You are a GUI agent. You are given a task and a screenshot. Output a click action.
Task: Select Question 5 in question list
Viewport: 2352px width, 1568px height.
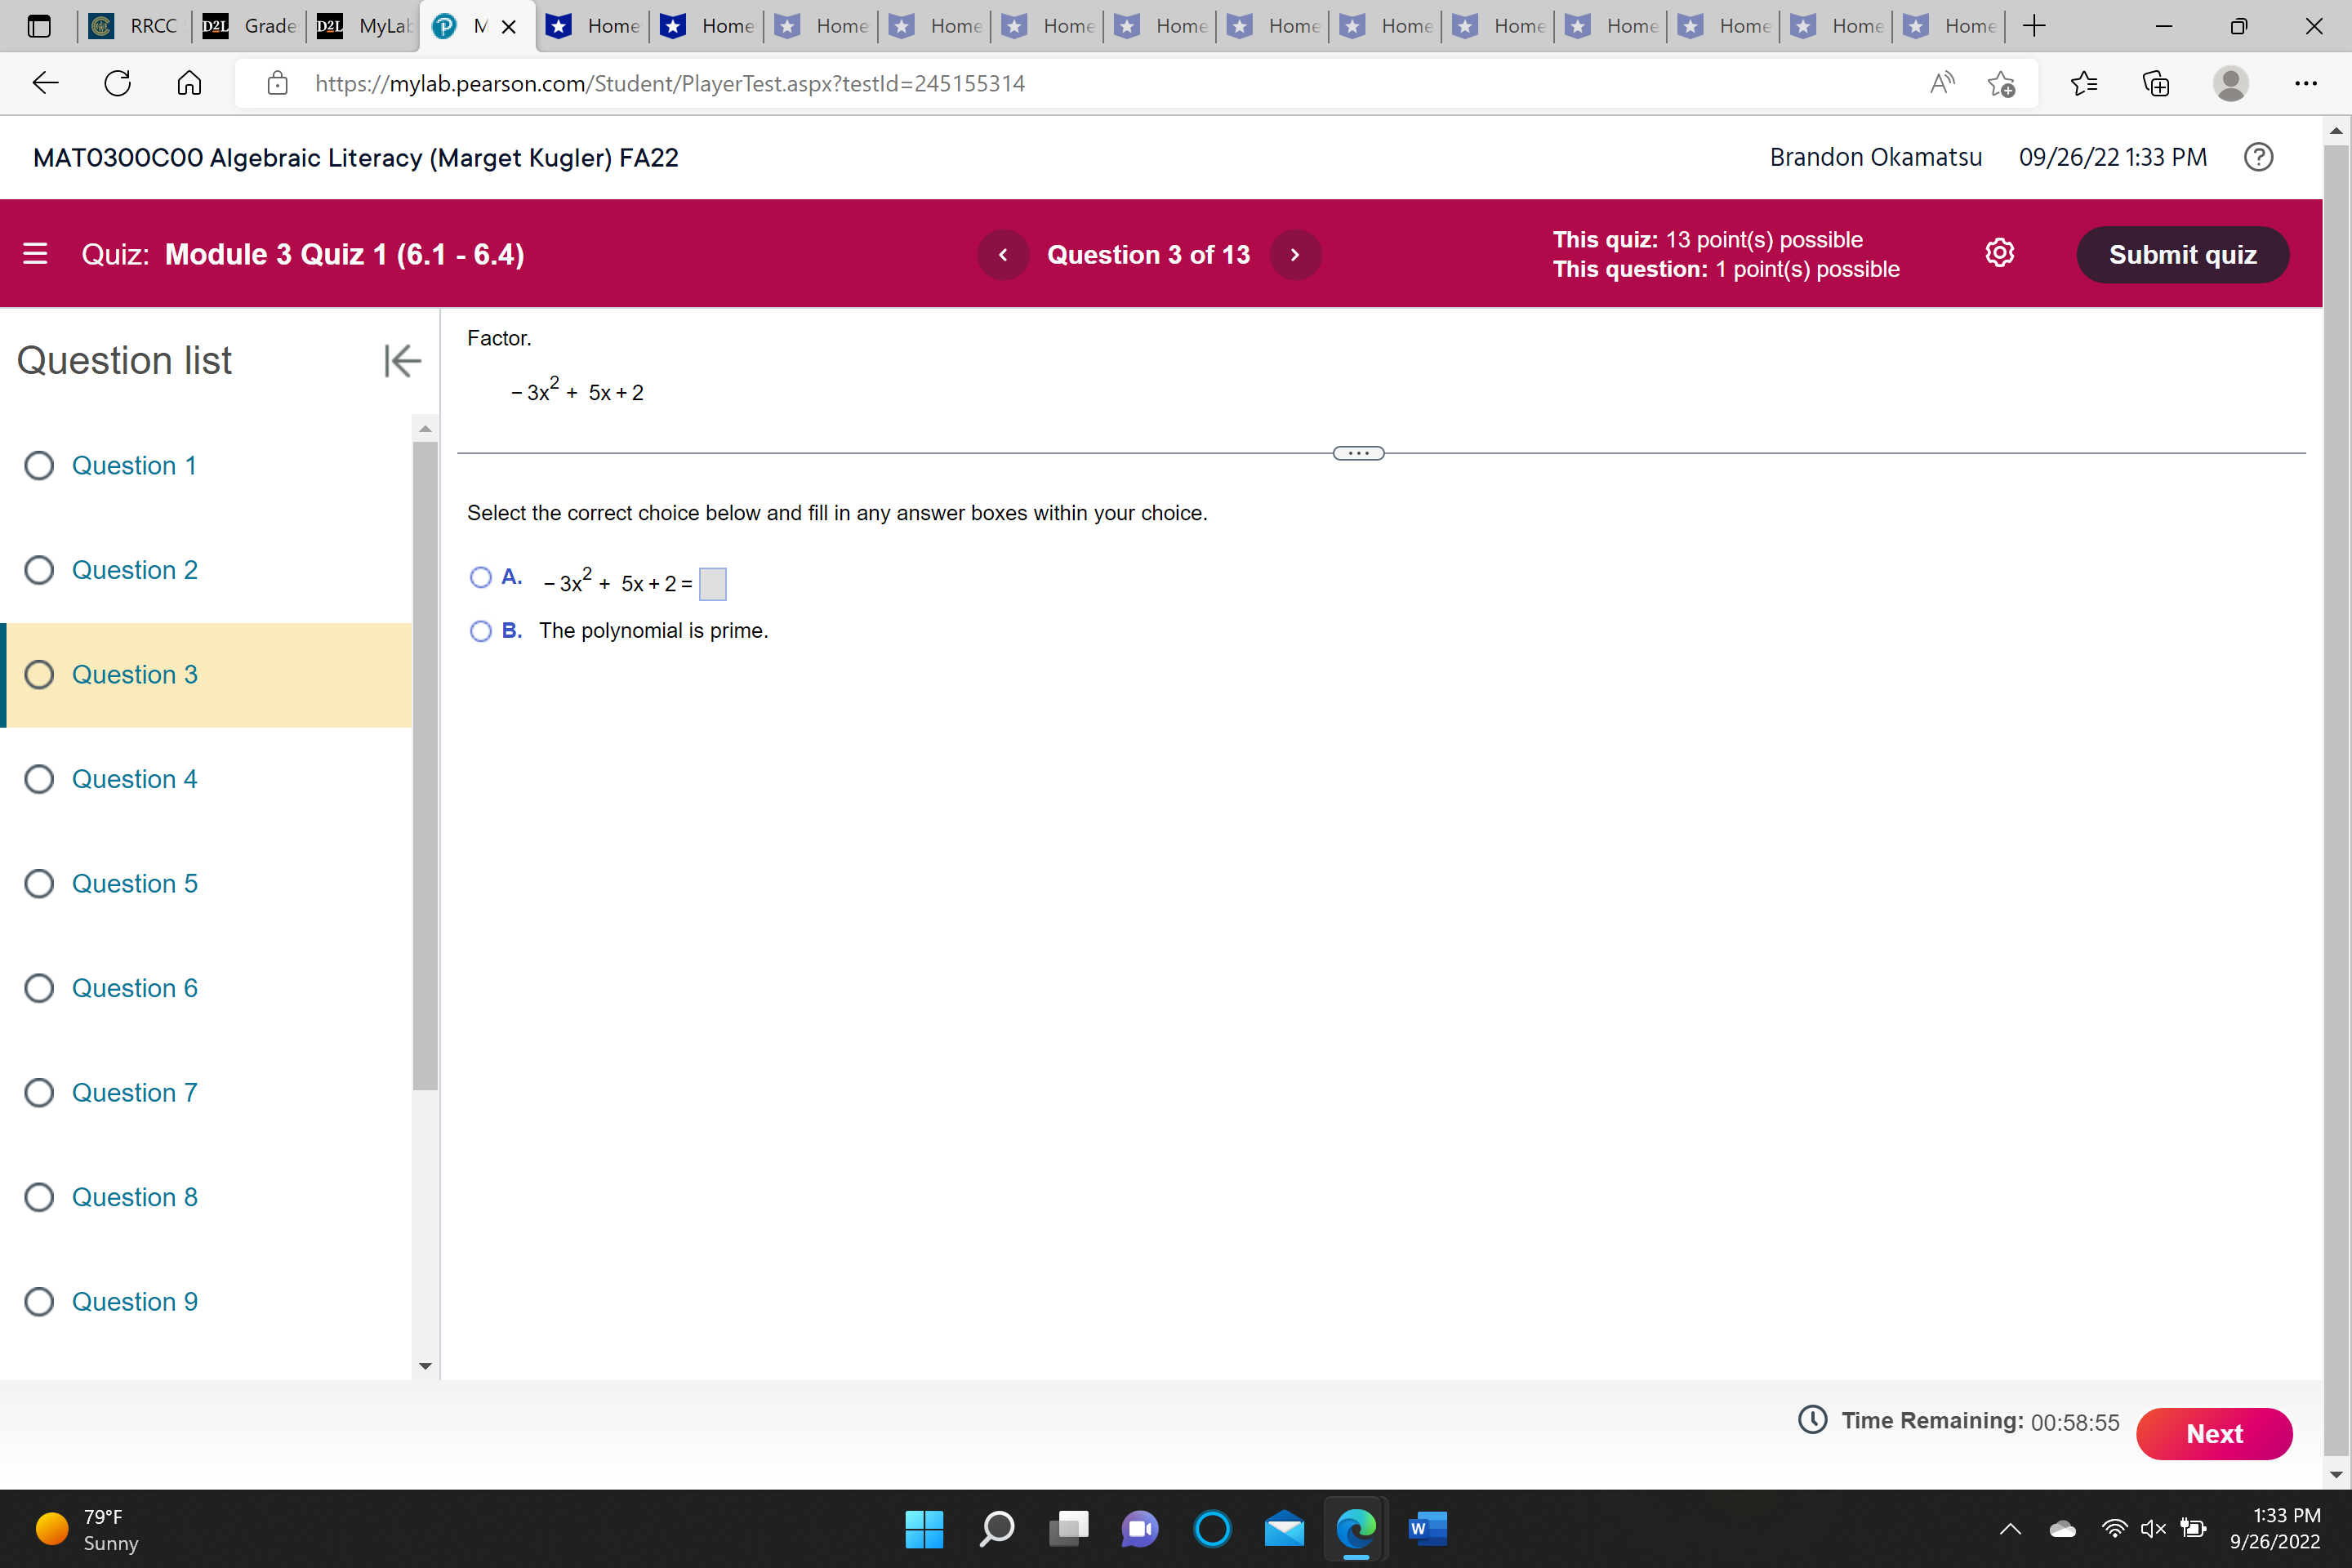click(x=134, y=883)
